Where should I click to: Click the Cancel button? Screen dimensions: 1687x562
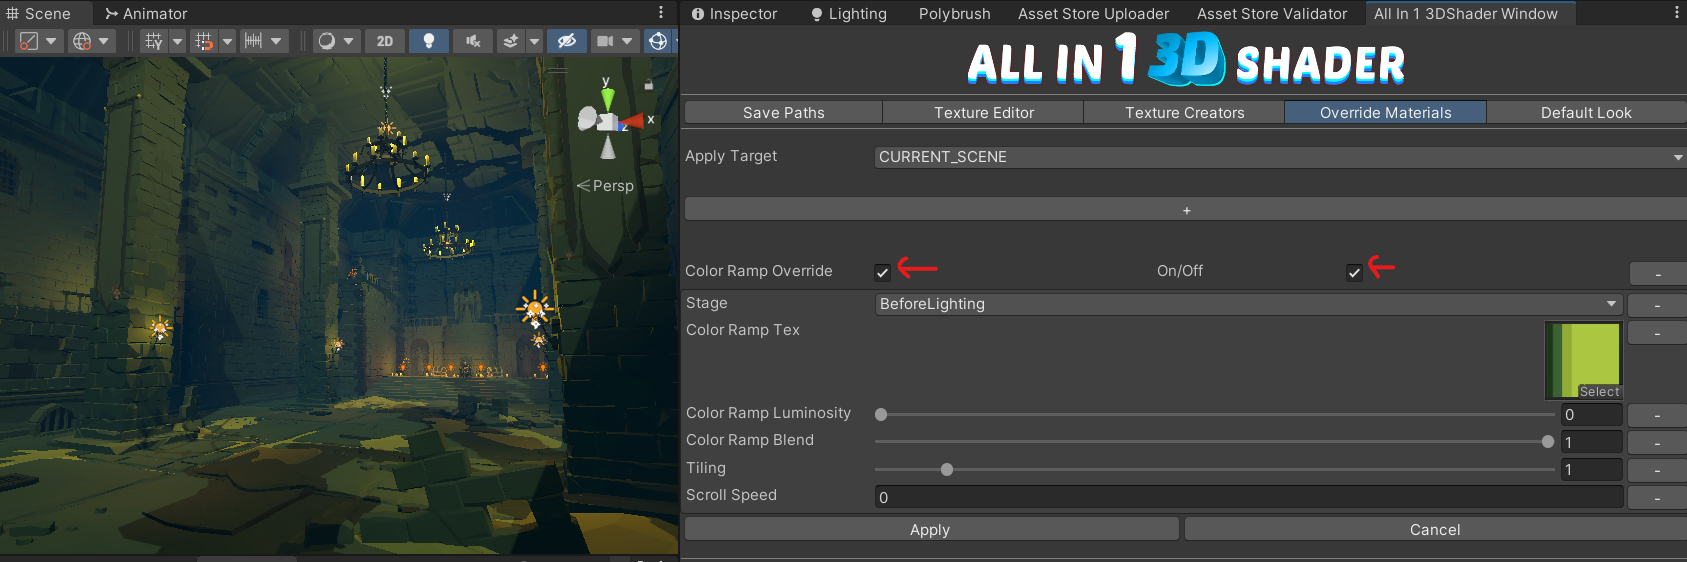(1435, 529)
